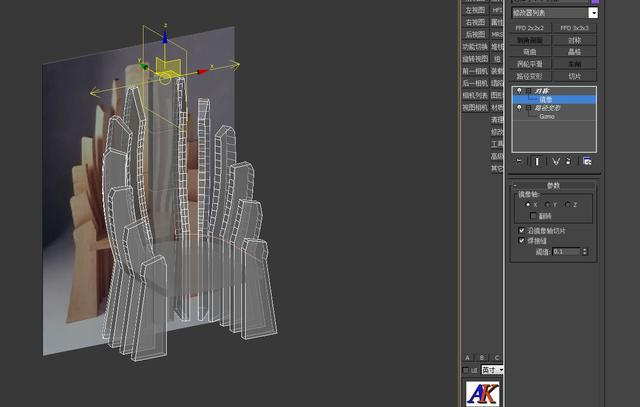Image resolution: width=640 pixels, height=407 pixels.
Task: Click the 车削 modifier button
Action: tap(574, 64)
